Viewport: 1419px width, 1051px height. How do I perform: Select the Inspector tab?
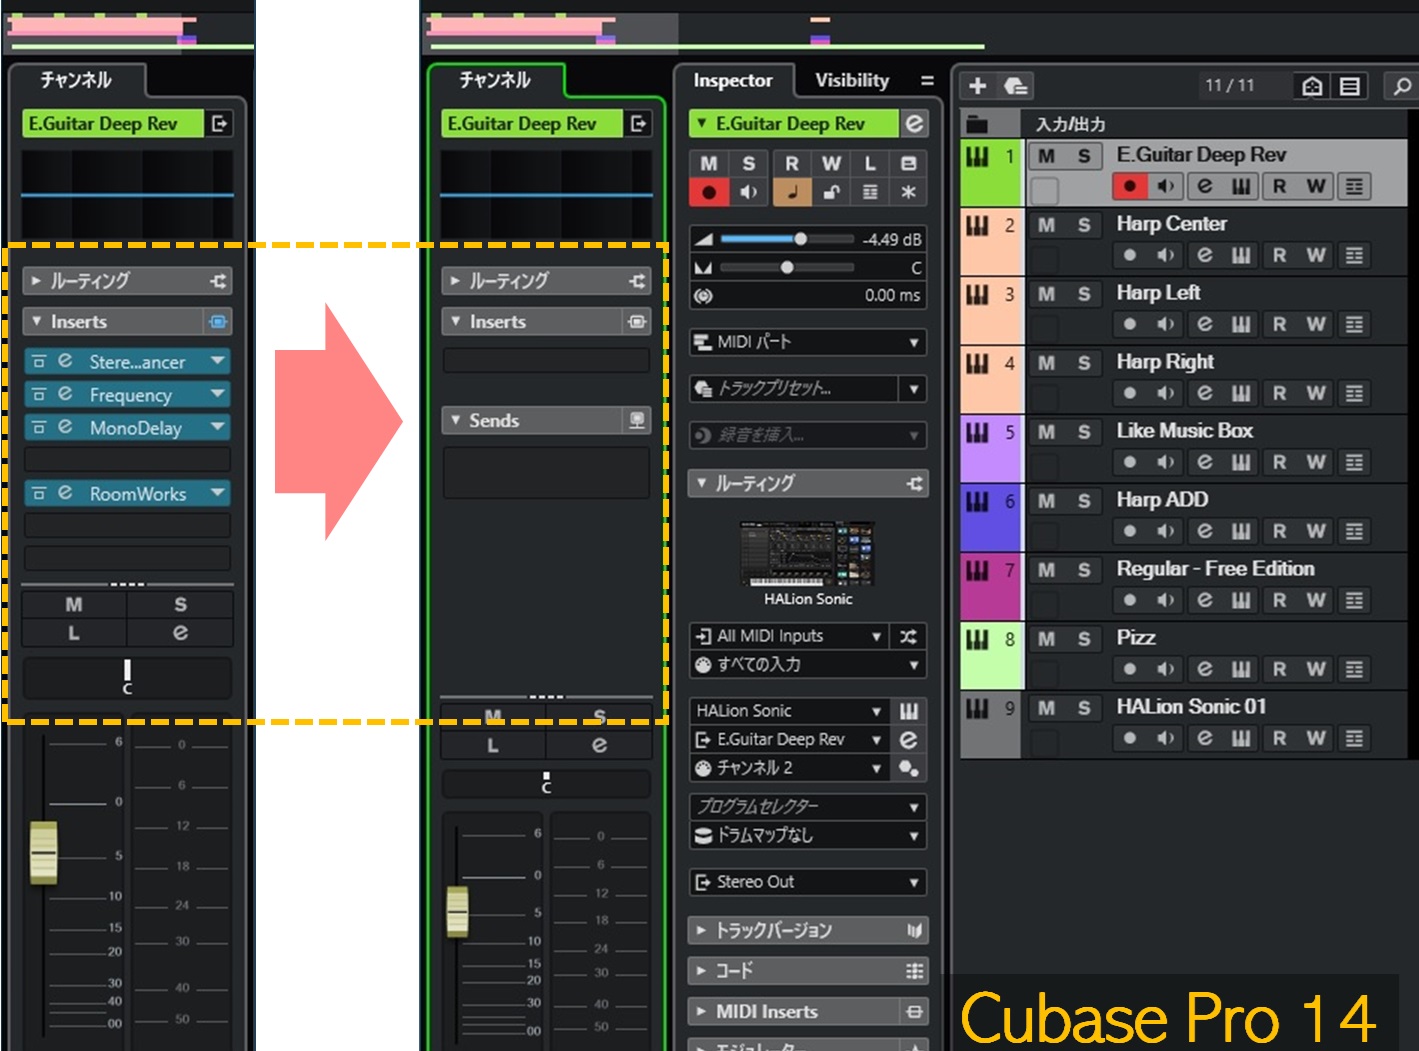coord(733,80)
